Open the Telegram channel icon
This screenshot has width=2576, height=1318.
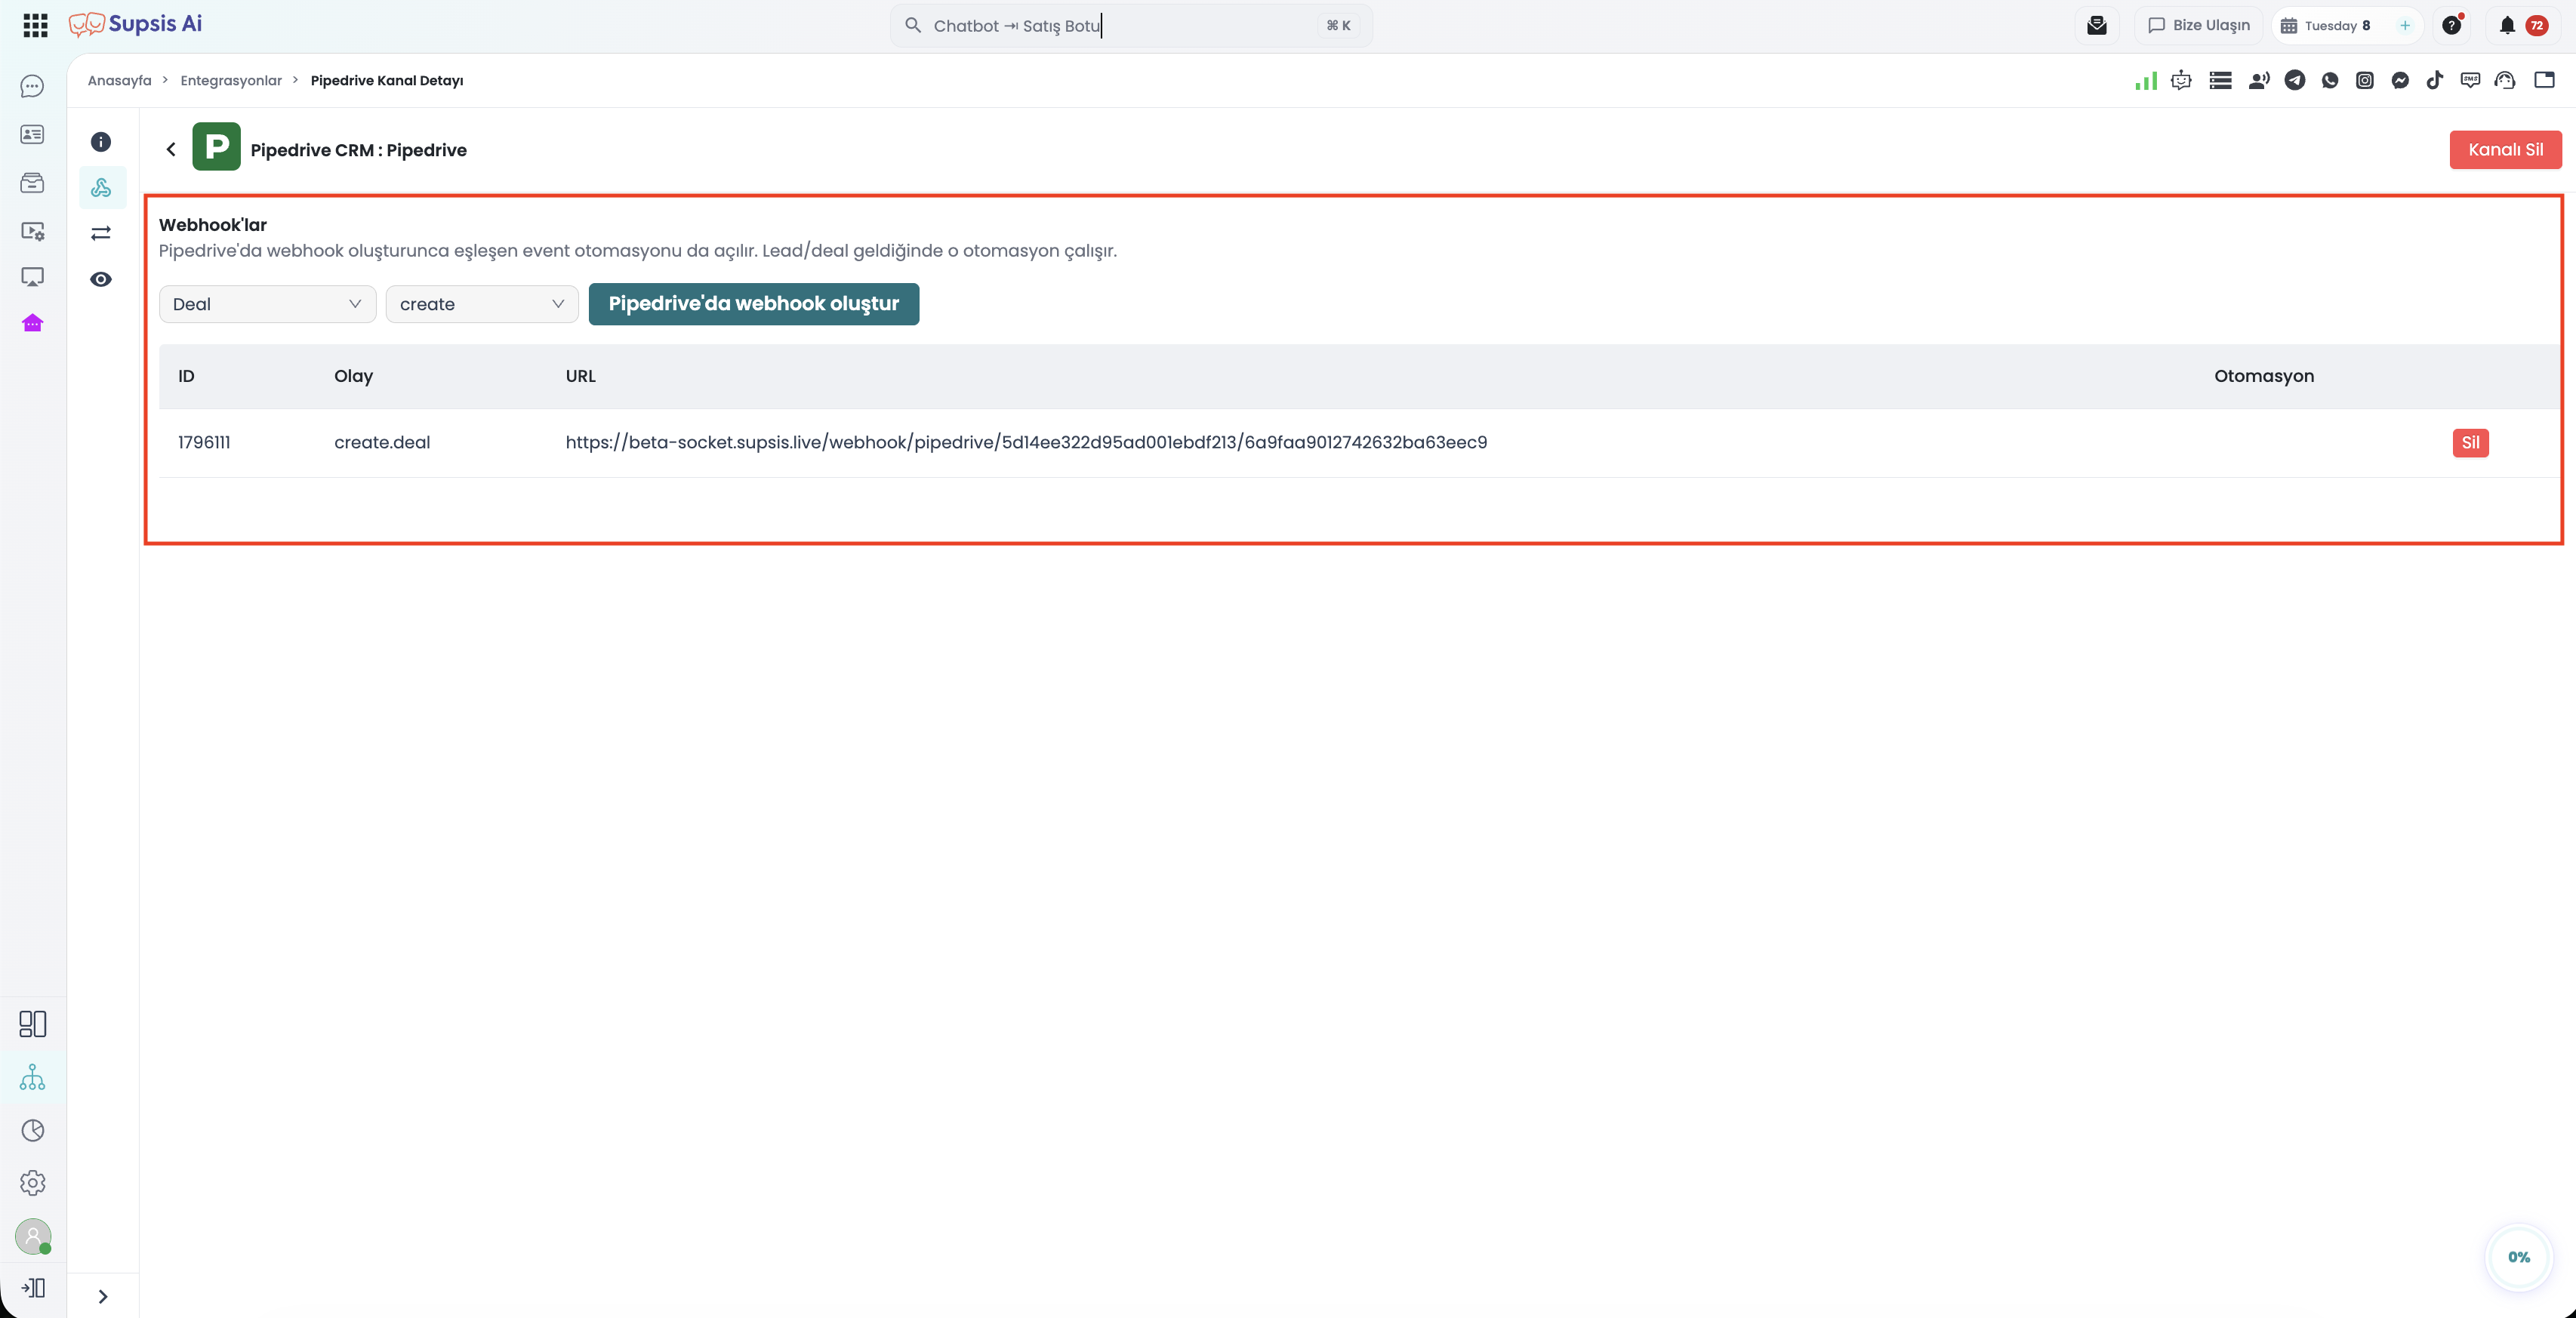[2295, 80]
